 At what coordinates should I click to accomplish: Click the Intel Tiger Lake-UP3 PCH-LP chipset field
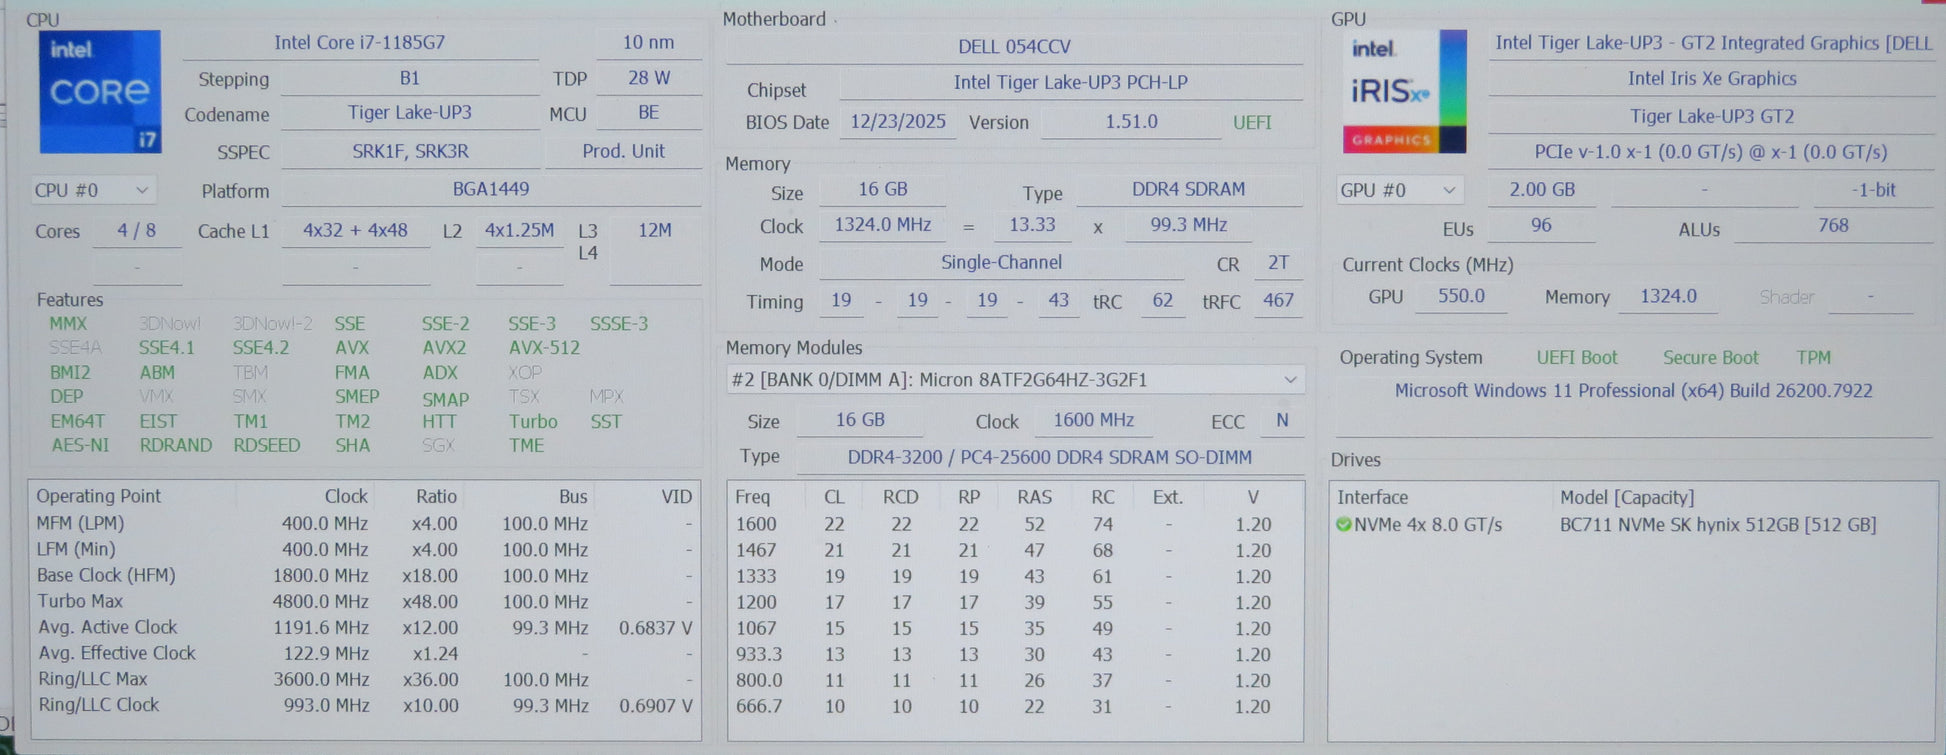tap(1070, 83)
